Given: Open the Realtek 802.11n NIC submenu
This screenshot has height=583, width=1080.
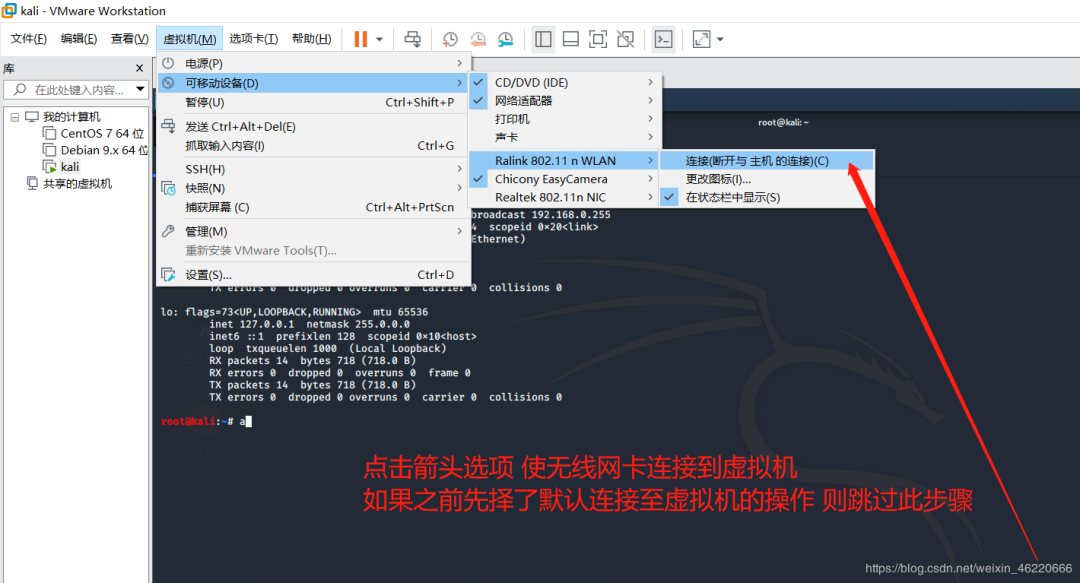Looking at the screenshot, I should point(565,197).
